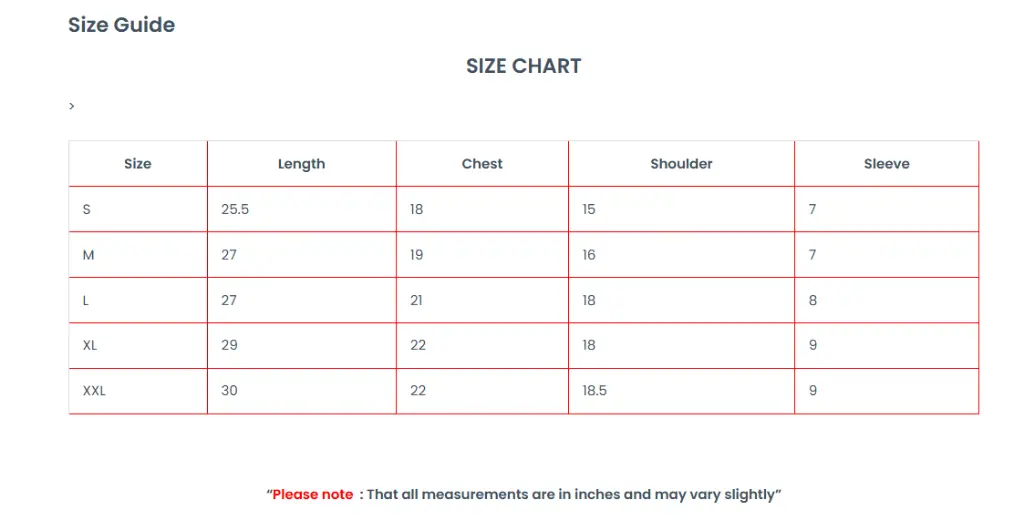This screenshot has width=1024, height=520.
Task: Click the L size row label
Action: click(86, 301)
